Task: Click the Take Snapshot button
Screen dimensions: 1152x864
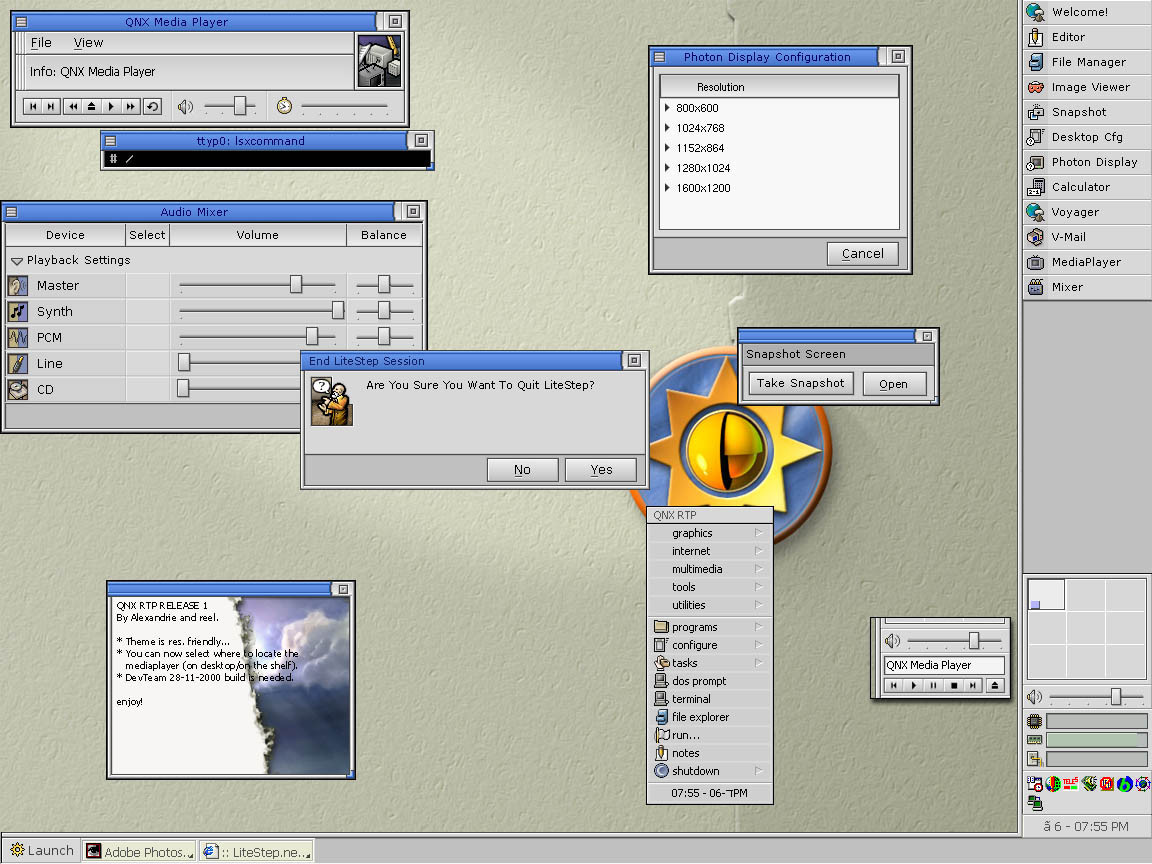Action: tap(801, 384)
